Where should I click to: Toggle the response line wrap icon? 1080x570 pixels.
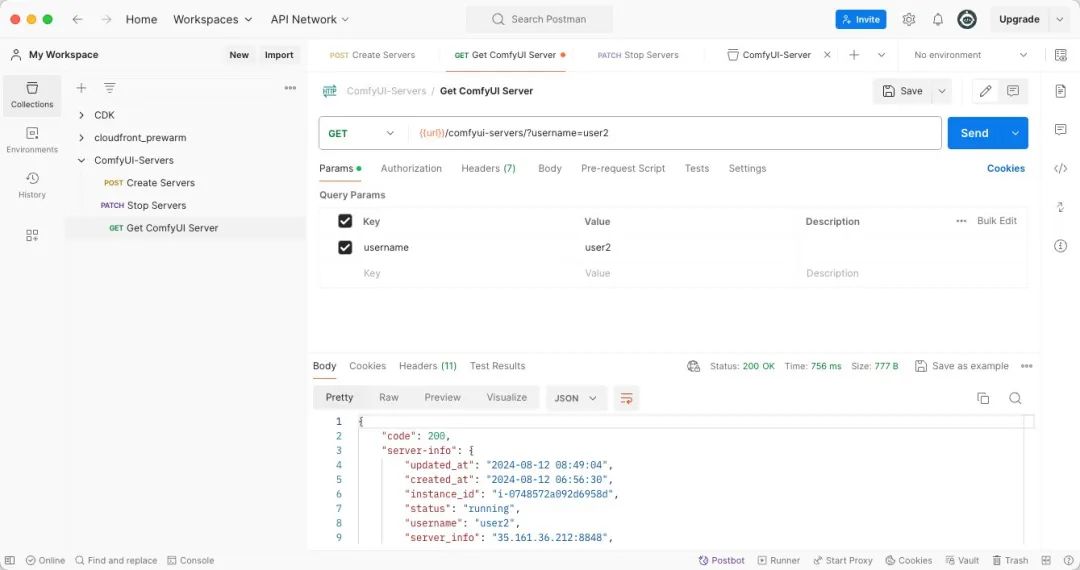coord(626,398)
